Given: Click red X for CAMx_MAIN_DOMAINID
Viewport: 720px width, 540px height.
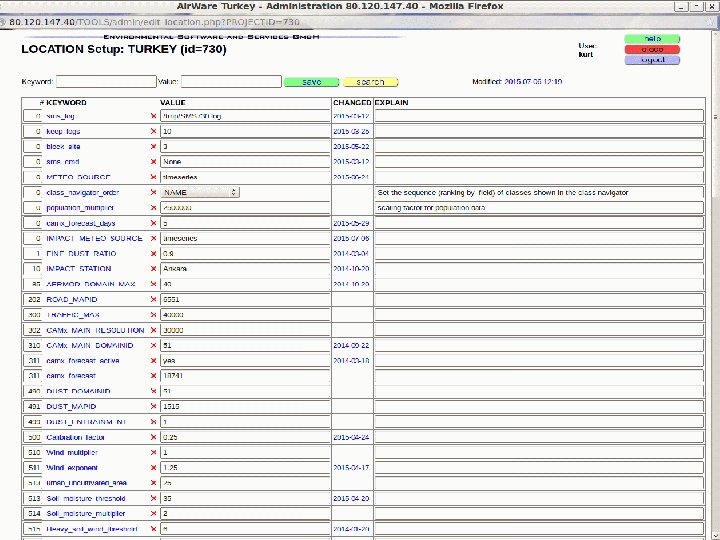Looking at the screenshot, I should click(x=153, y=345).
